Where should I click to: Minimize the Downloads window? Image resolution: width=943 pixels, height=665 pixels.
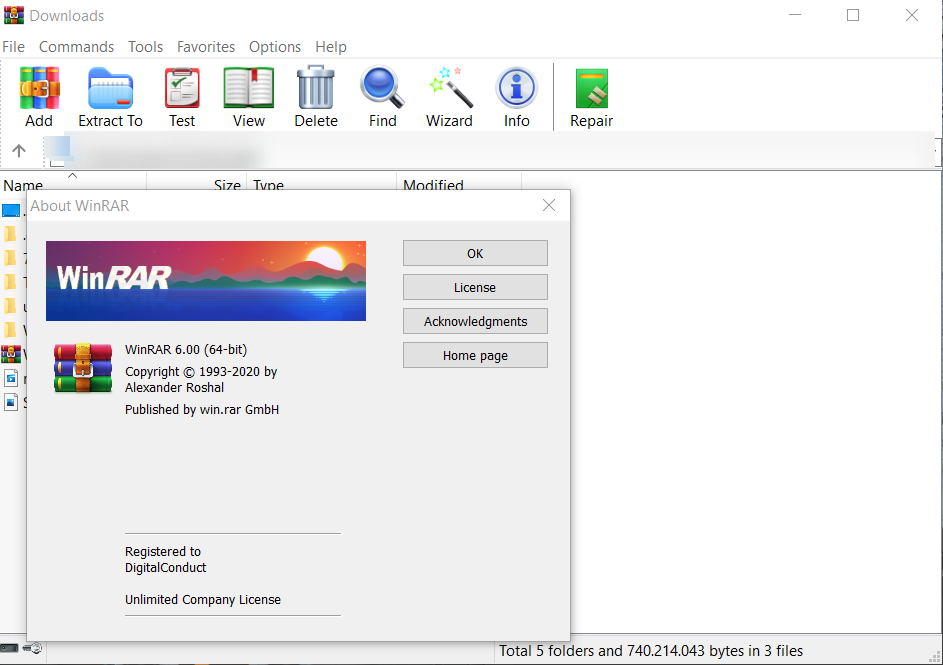click(x=795, y=15)
